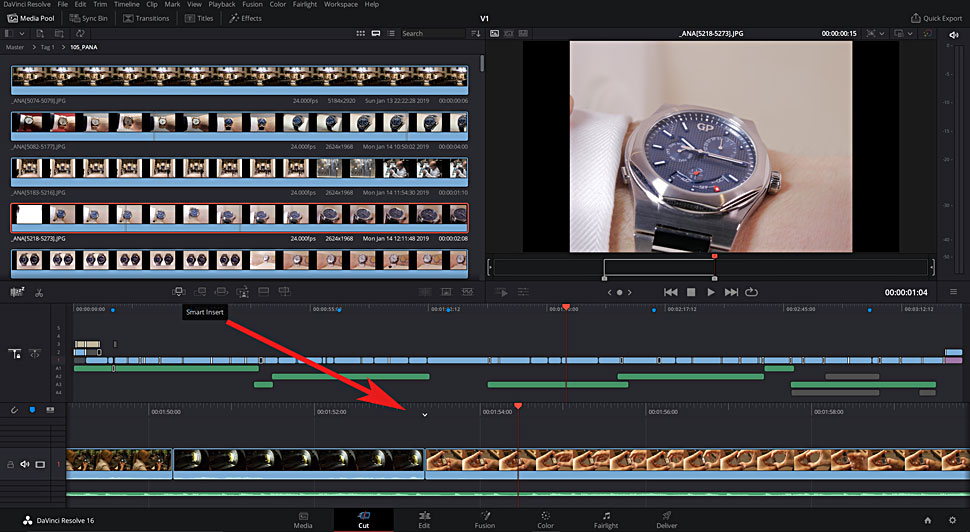This screenshot has height=532, width=970.
Task: Select the Split clips scissors icon
Action: (39, 293)
